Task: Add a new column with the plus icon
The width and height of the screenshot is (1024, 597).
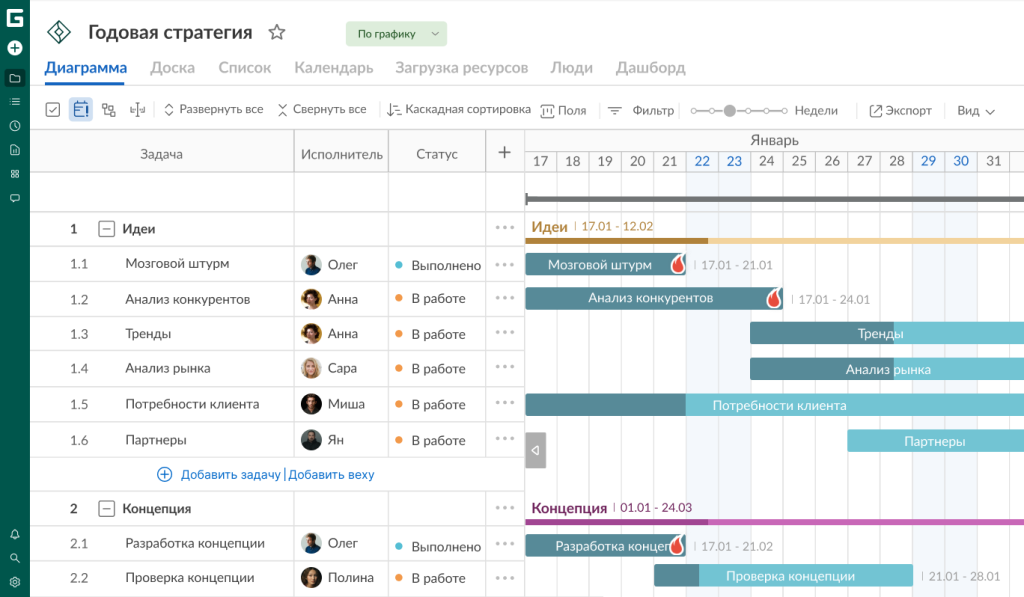Action: (505, 153)
